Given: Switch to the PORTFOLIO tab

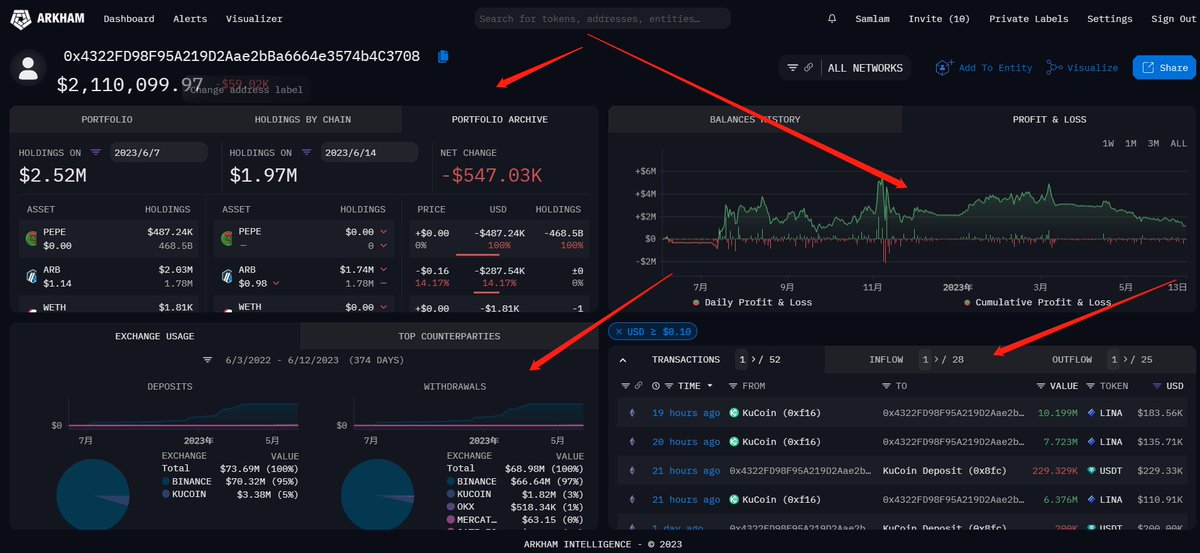Looking at the screenshot, I should click(107, 119).
